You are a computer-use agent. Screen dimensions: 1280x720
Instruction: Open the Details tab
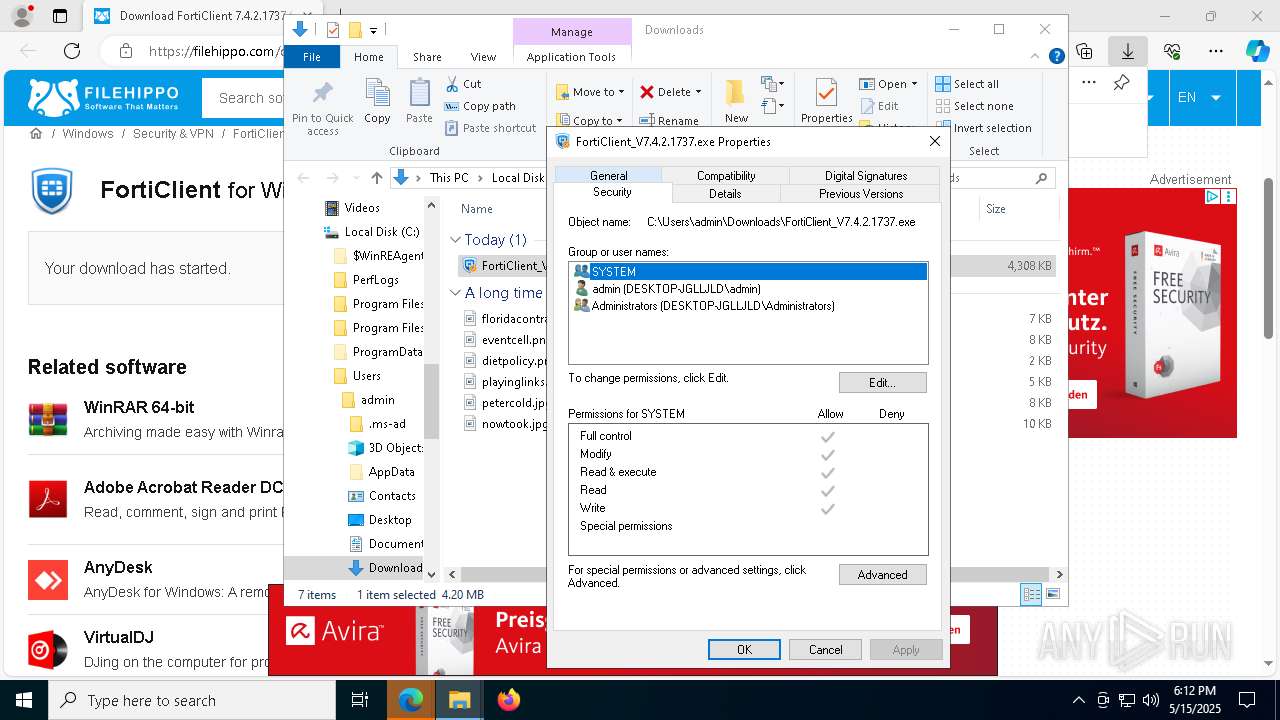pyautogui.click(x=725, y=194)
